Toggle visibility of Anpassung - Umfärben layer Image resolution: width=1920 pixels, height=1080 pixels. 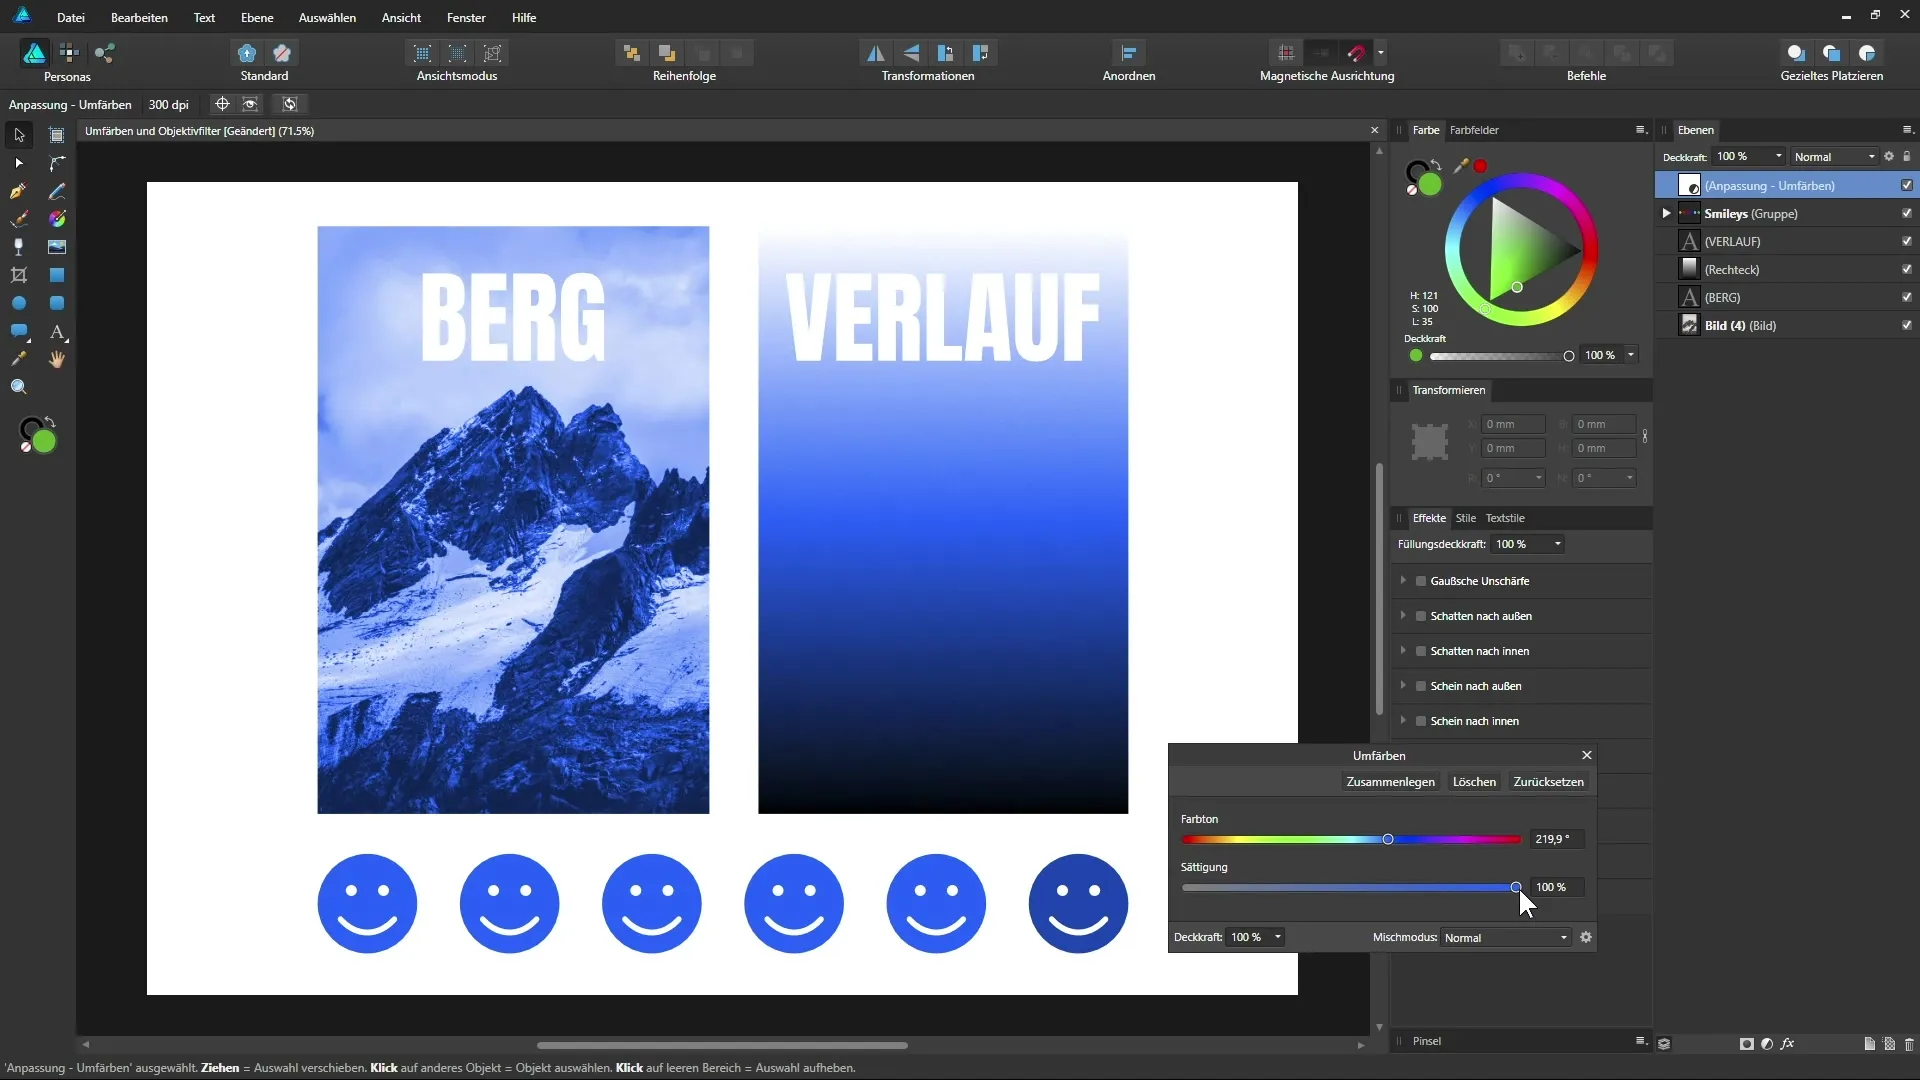[x=1906, y=186]
